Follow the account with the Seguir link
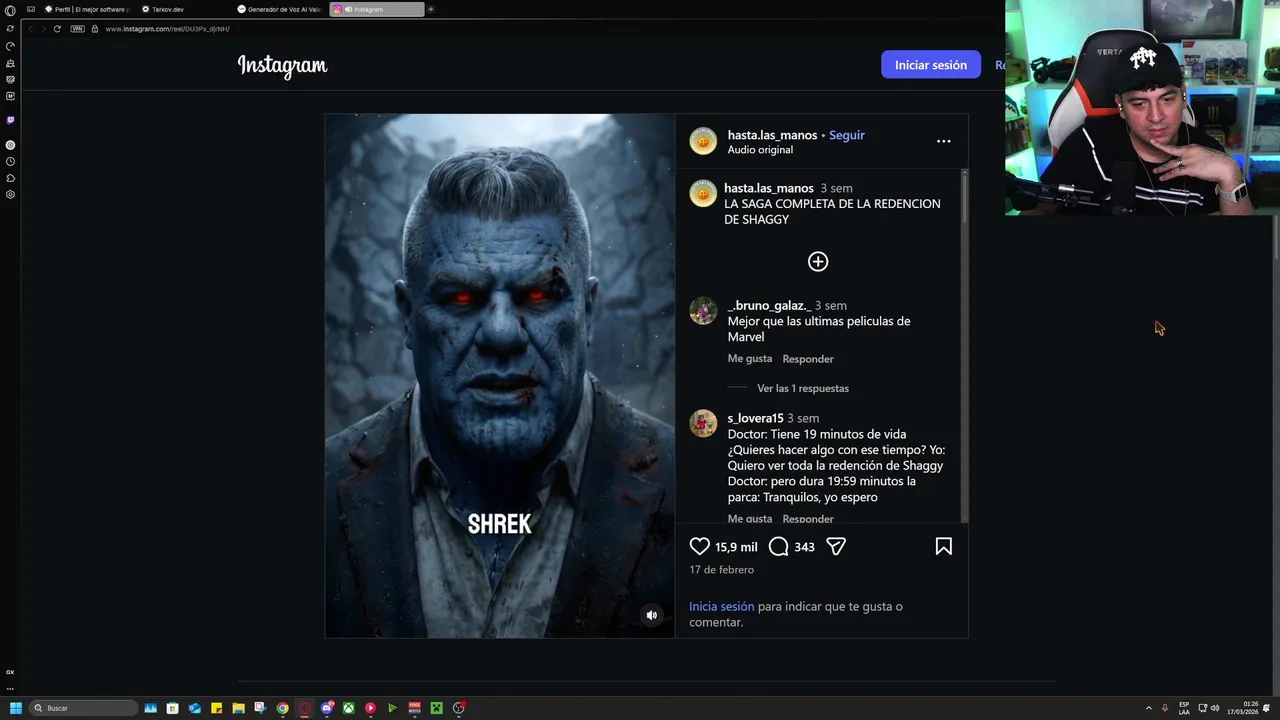 point(847,135)
